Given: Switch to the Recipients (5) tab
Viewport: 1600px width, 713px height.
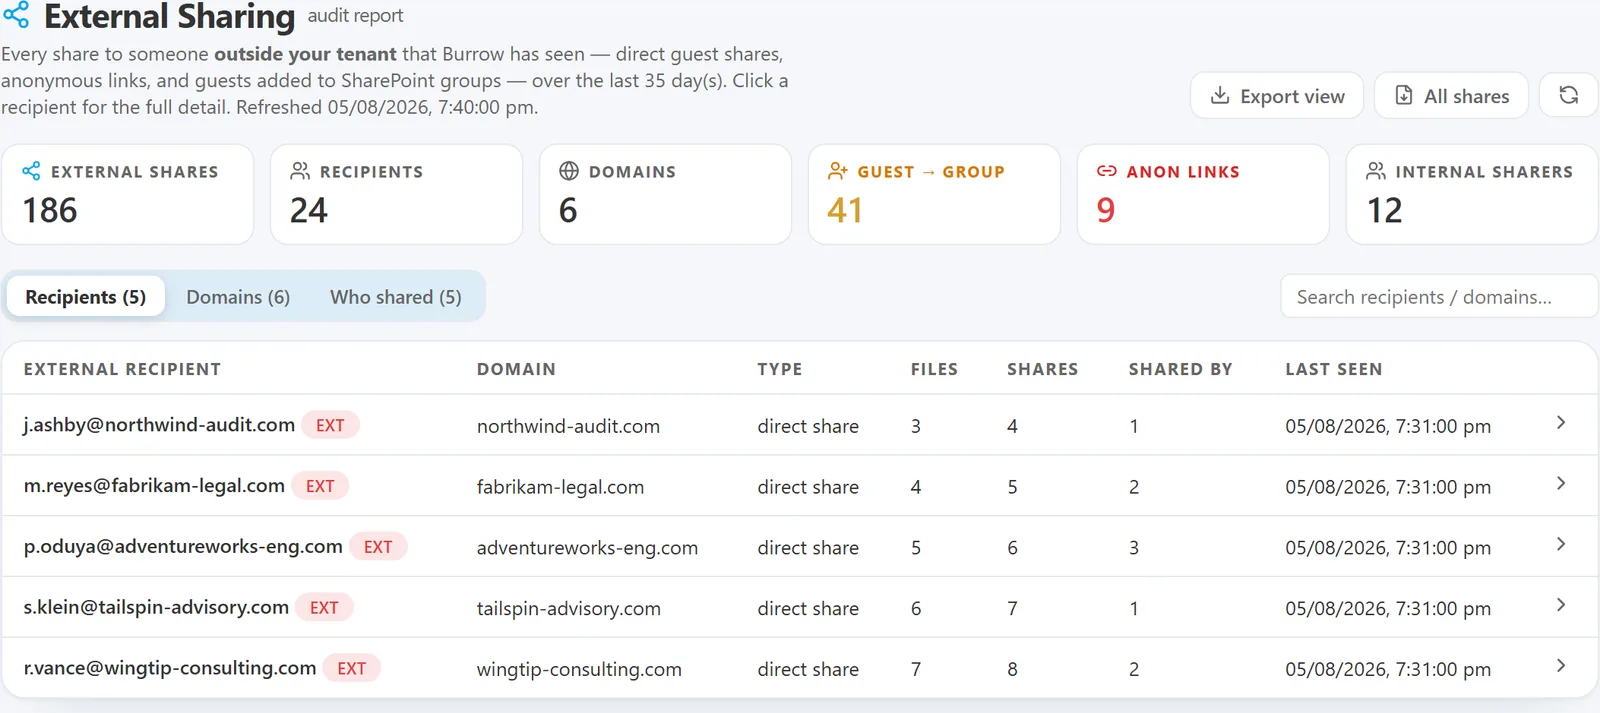Looking at the screenshot, I should (x=86, y=297).
